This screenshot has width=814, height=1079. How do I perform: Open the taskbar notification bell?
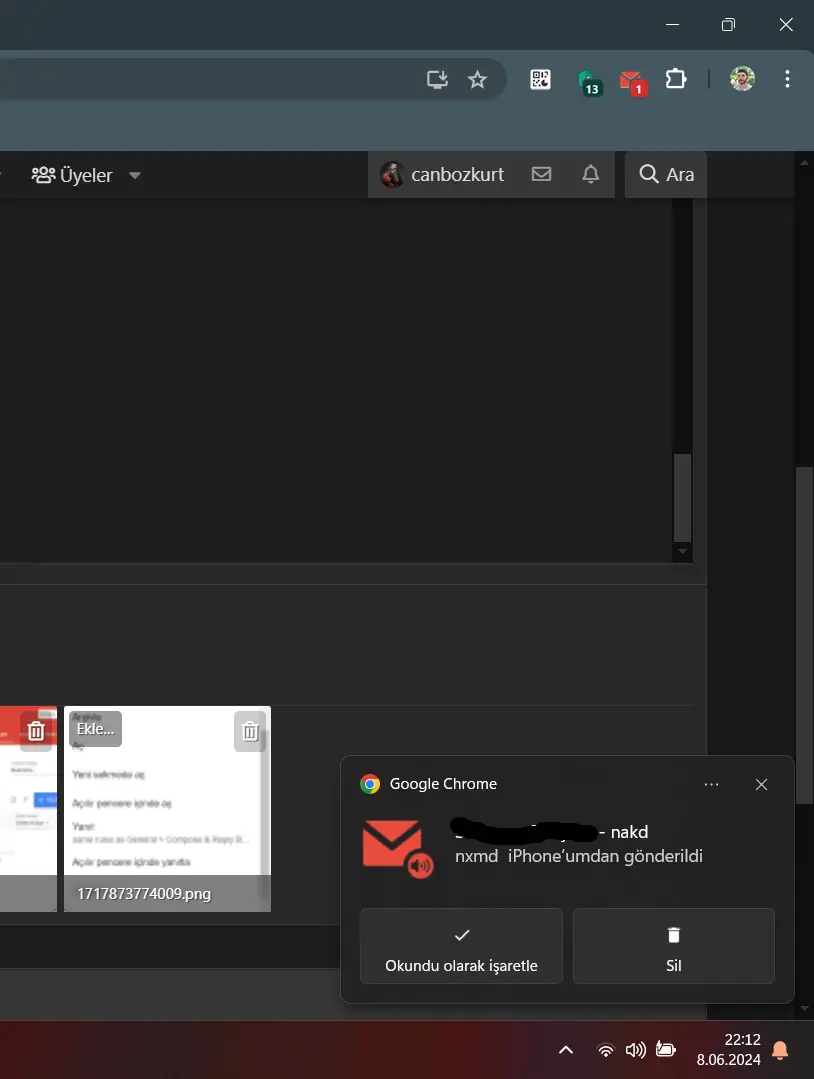(780, 1050)
